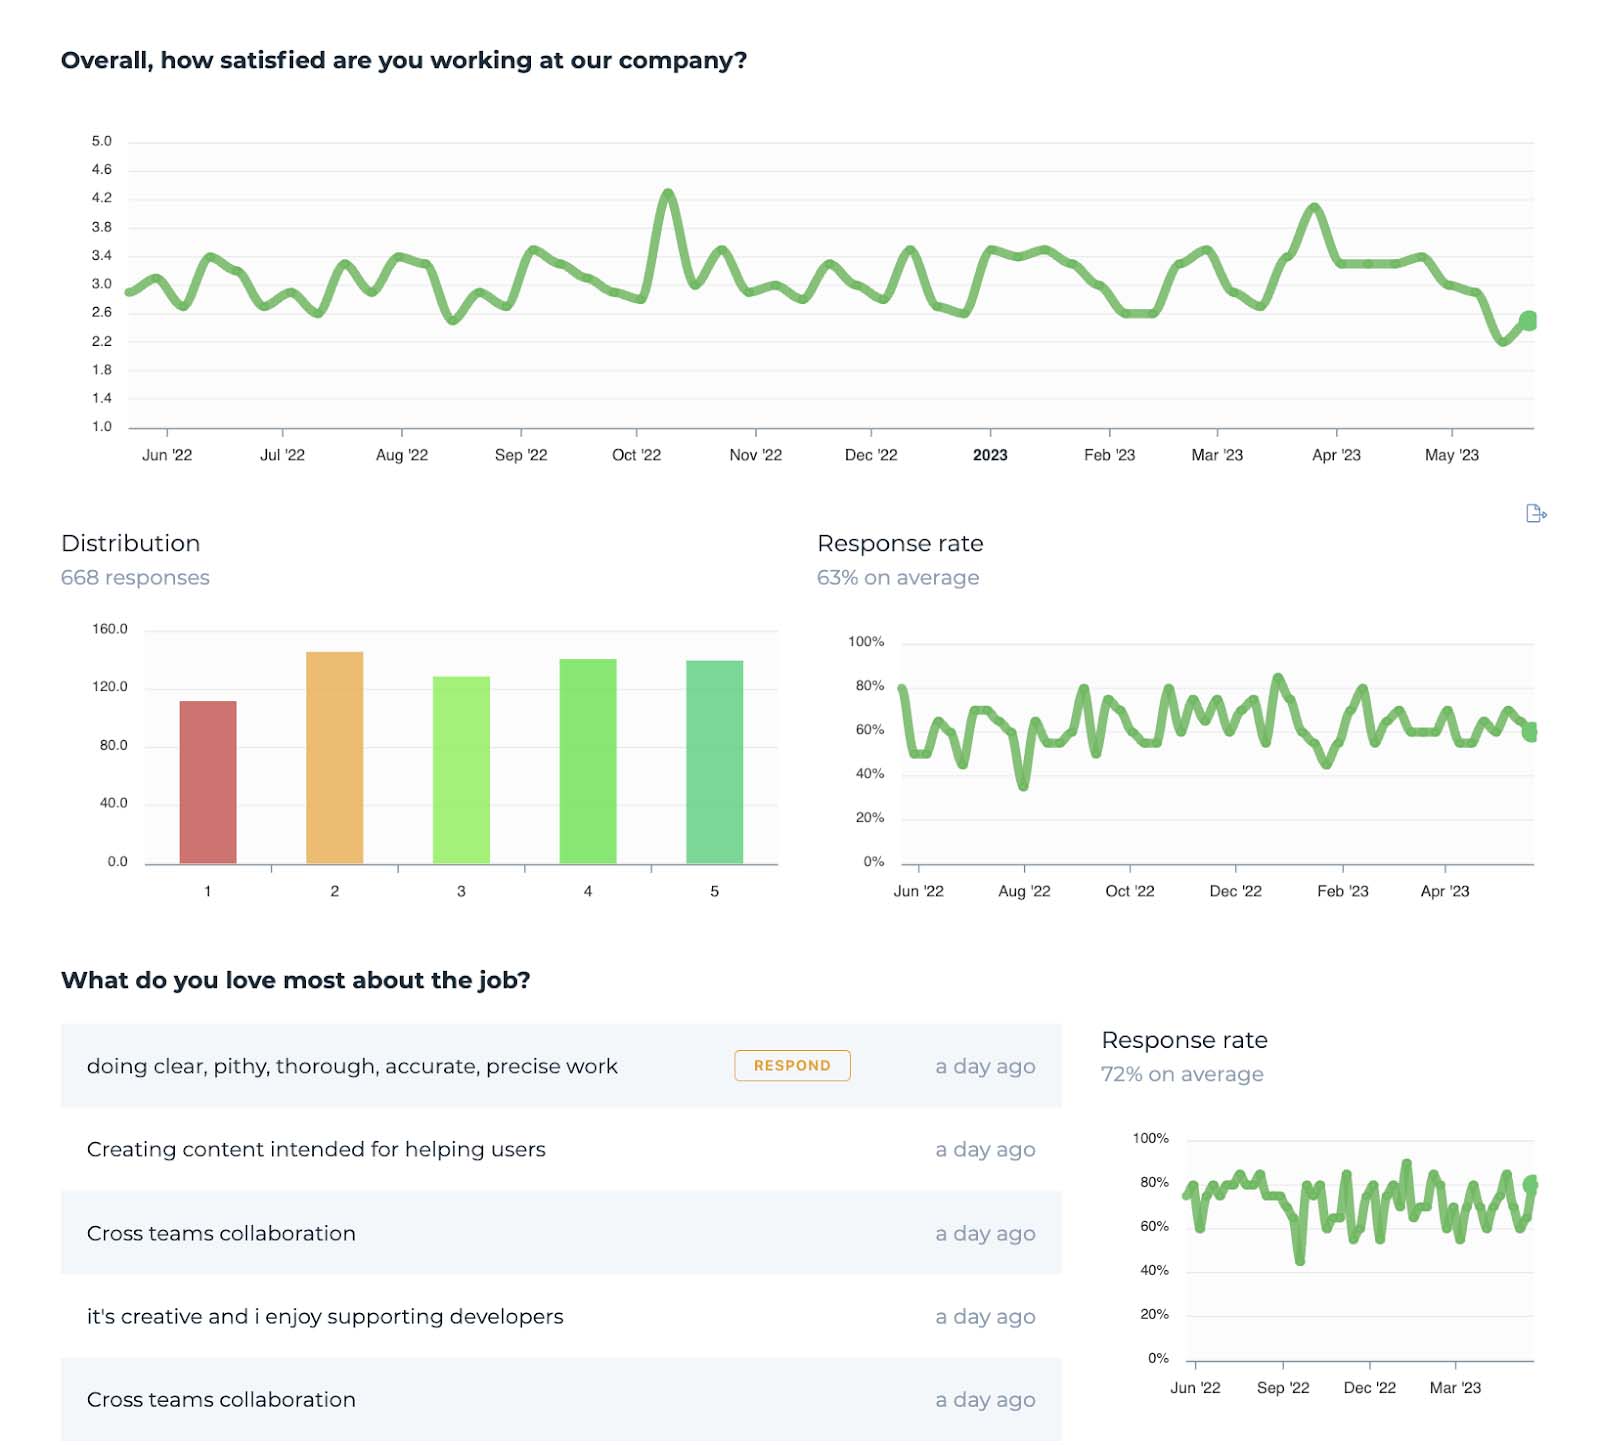Click the light green bar for rating 3
Screen dimensions: 1600x1445
point(461,769)
